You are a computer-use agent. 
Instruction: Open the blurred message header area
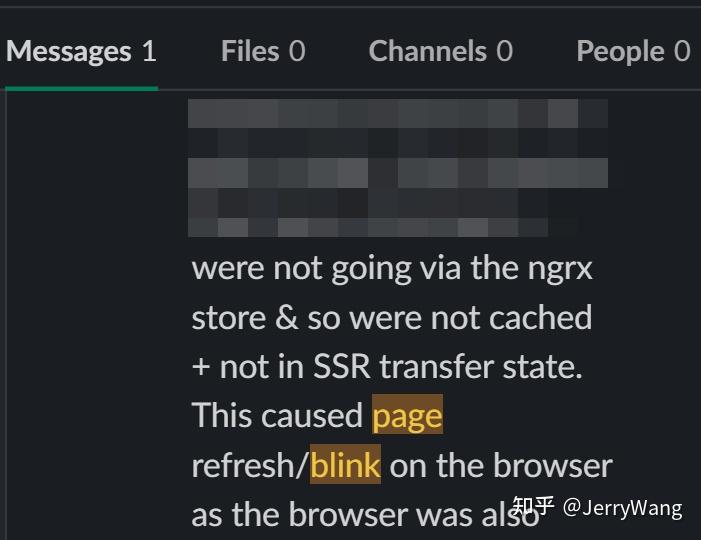click(398, 168)
